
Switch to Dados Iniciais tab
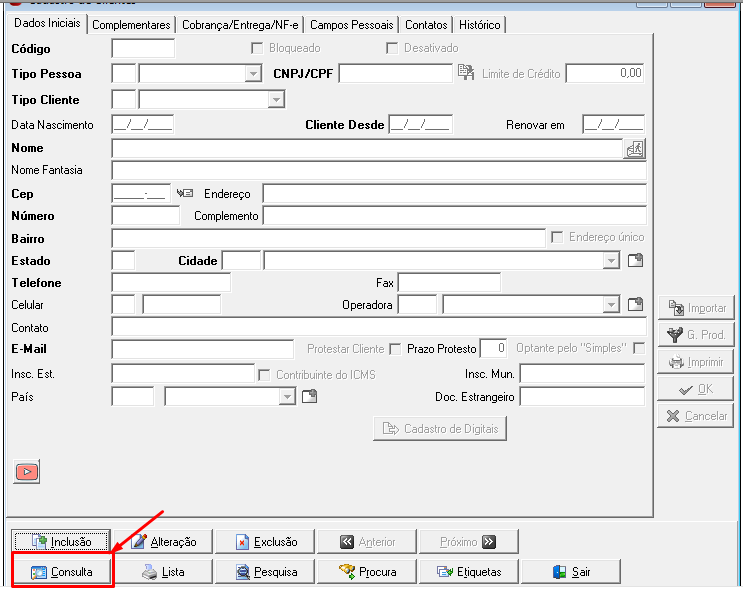(47, 23)
